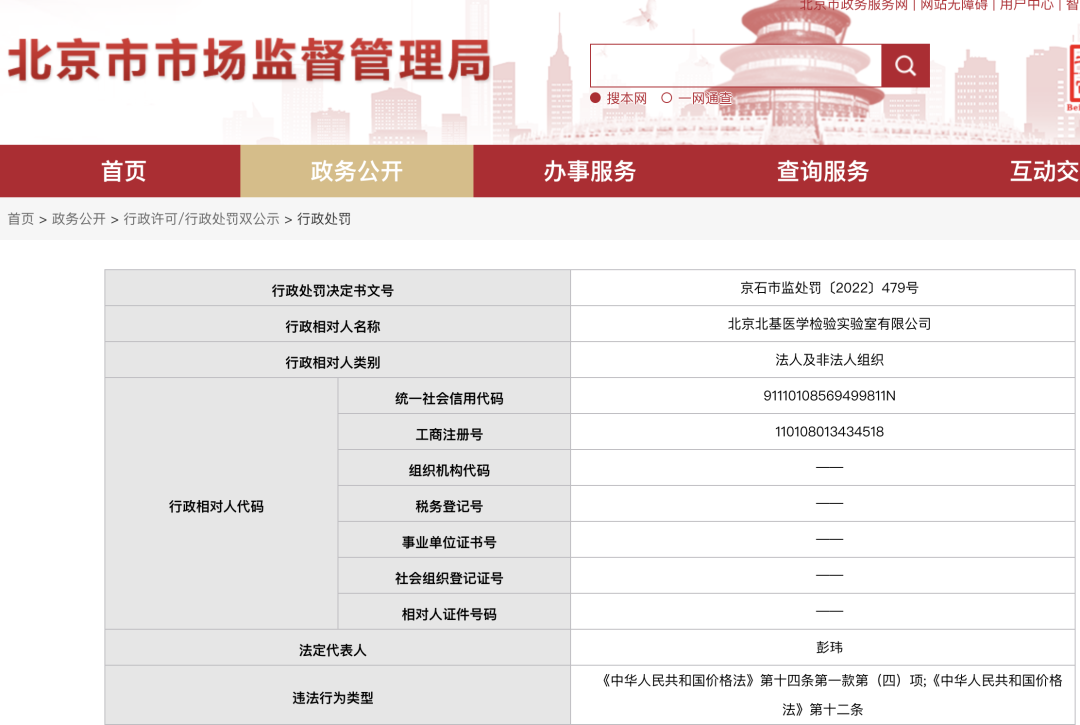Click the 法定代表人 label cell
This screenshot has width=1080, height=725.
click(338, 647)
